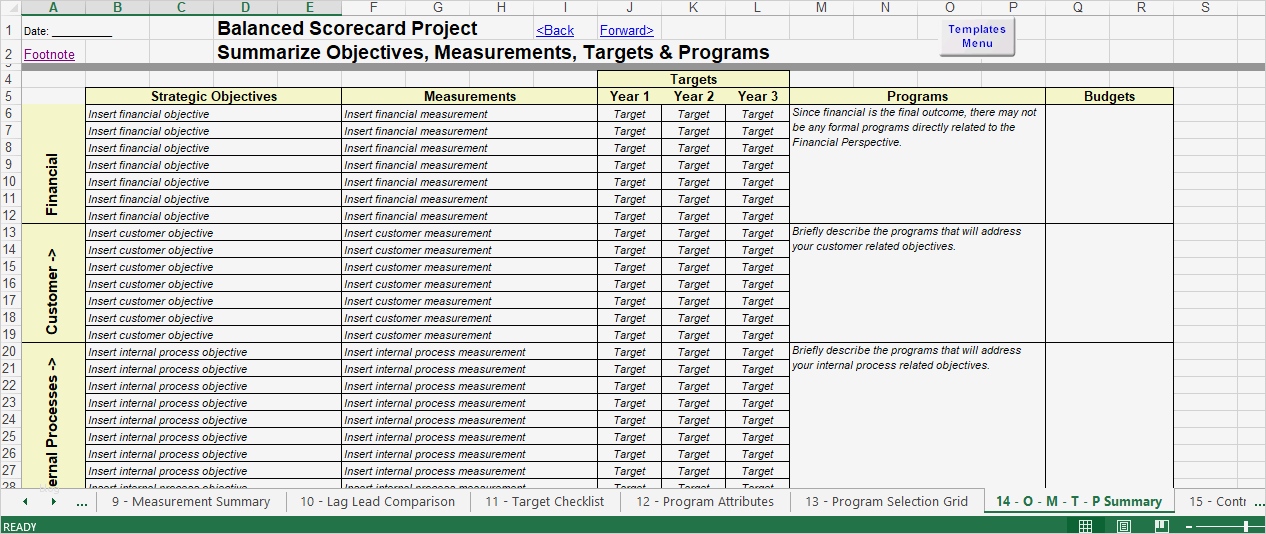Click previous sheet navigation arrow

(x=25, y=501)
